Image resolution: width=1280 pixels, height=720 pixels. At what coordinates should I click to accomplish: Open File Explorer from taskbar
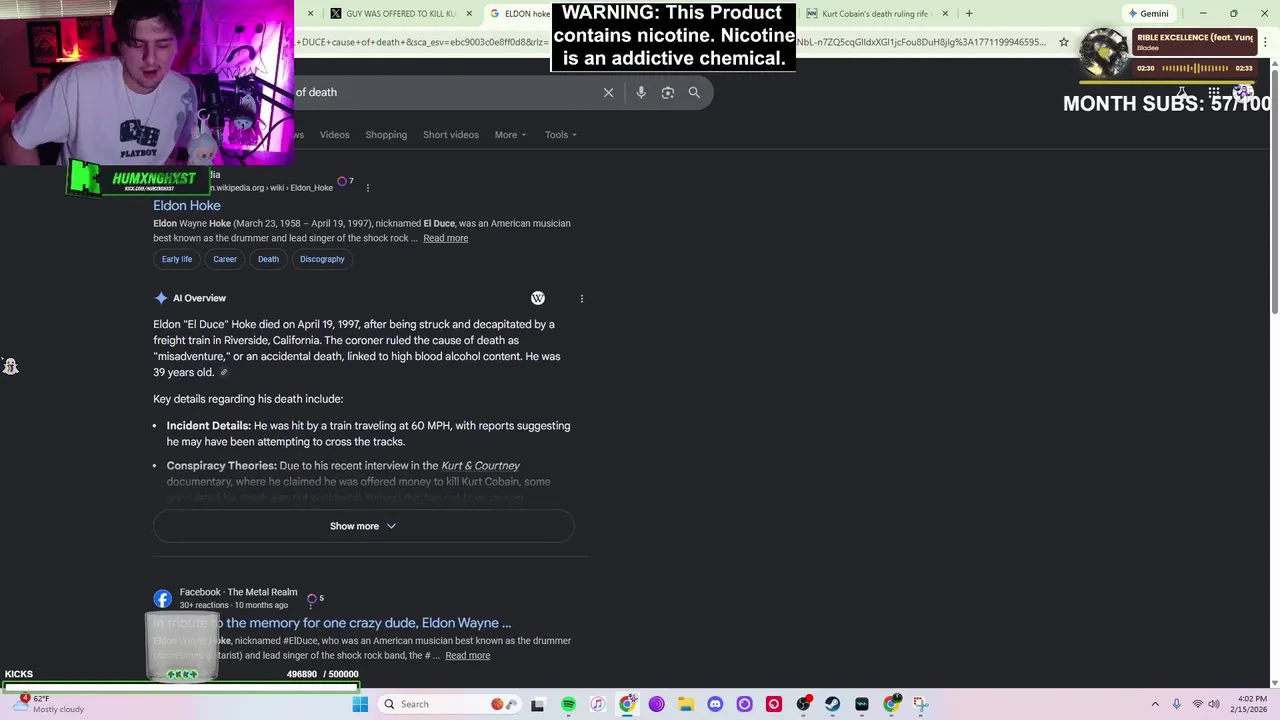pos(686,704)
